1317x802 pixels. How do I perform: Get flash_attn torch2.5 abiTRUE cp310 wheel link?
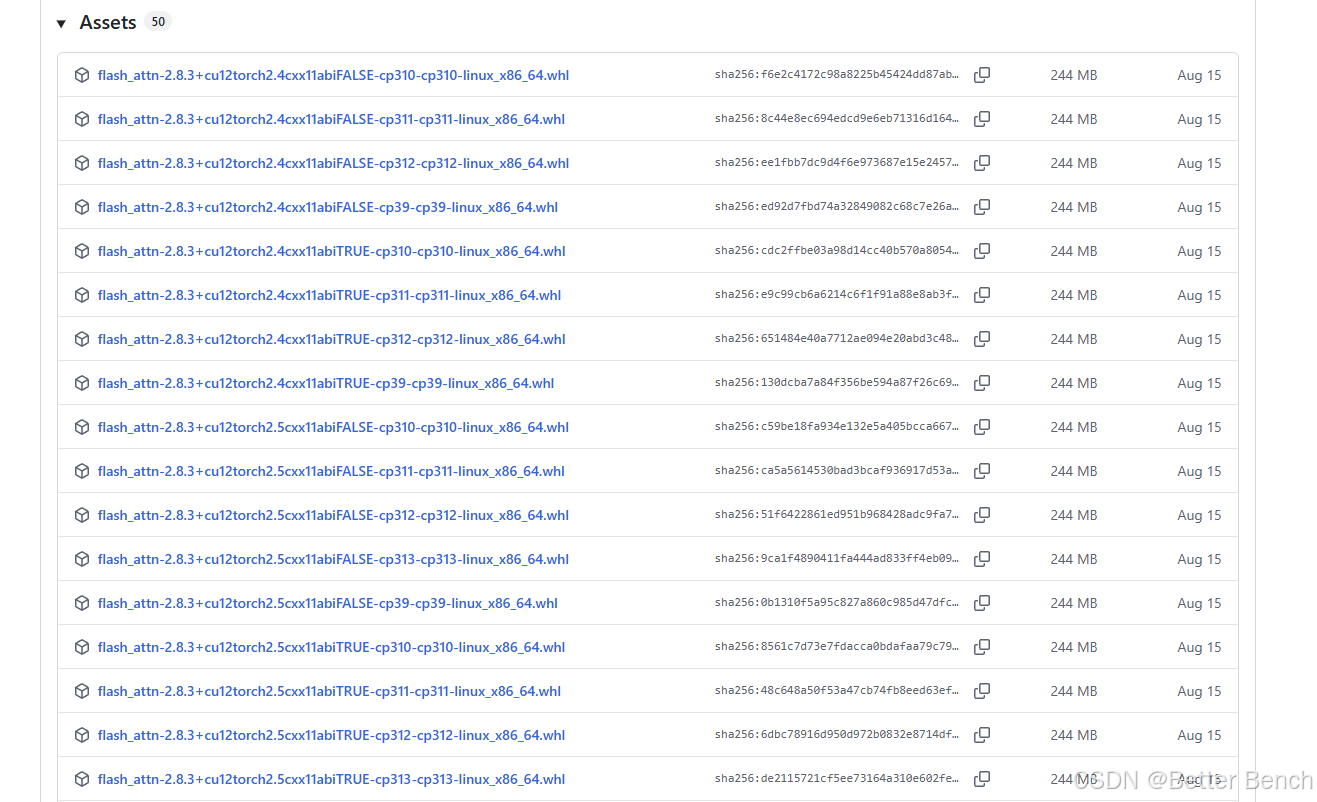332,647
